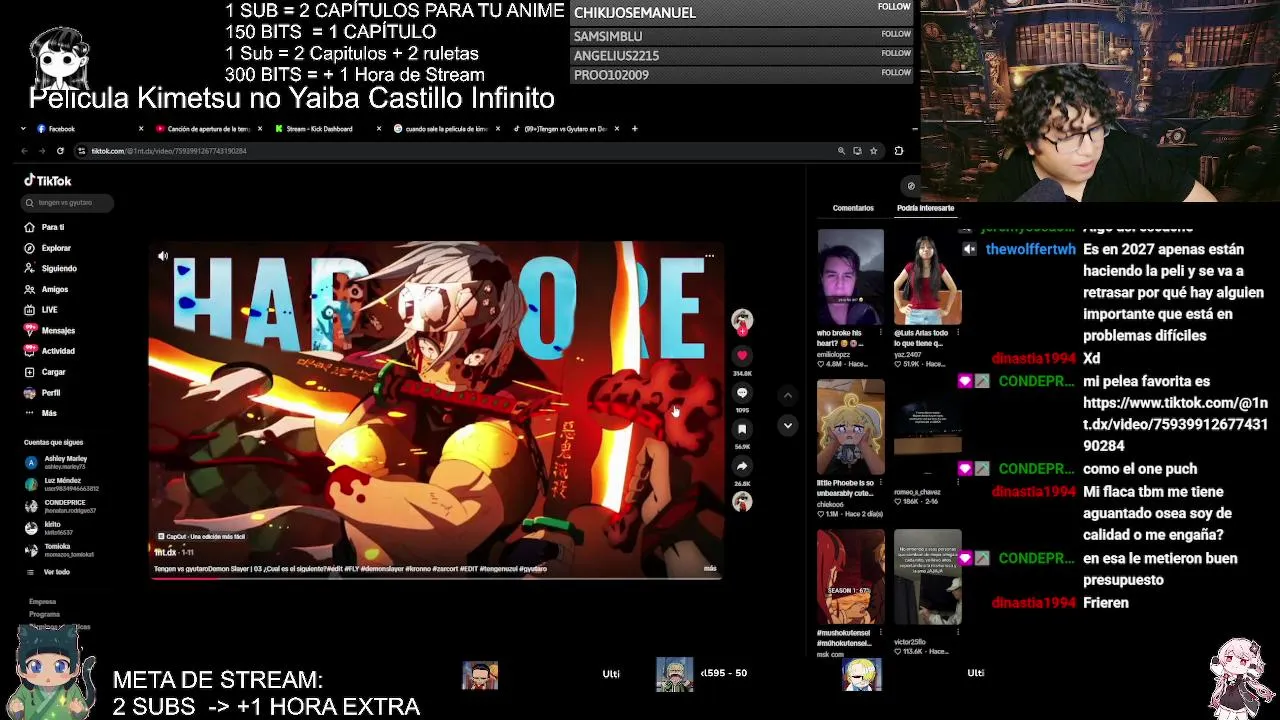Close the Tengen vs Gyutaro browser tab
Screen dimensions: 1280x720
[617, 129]
